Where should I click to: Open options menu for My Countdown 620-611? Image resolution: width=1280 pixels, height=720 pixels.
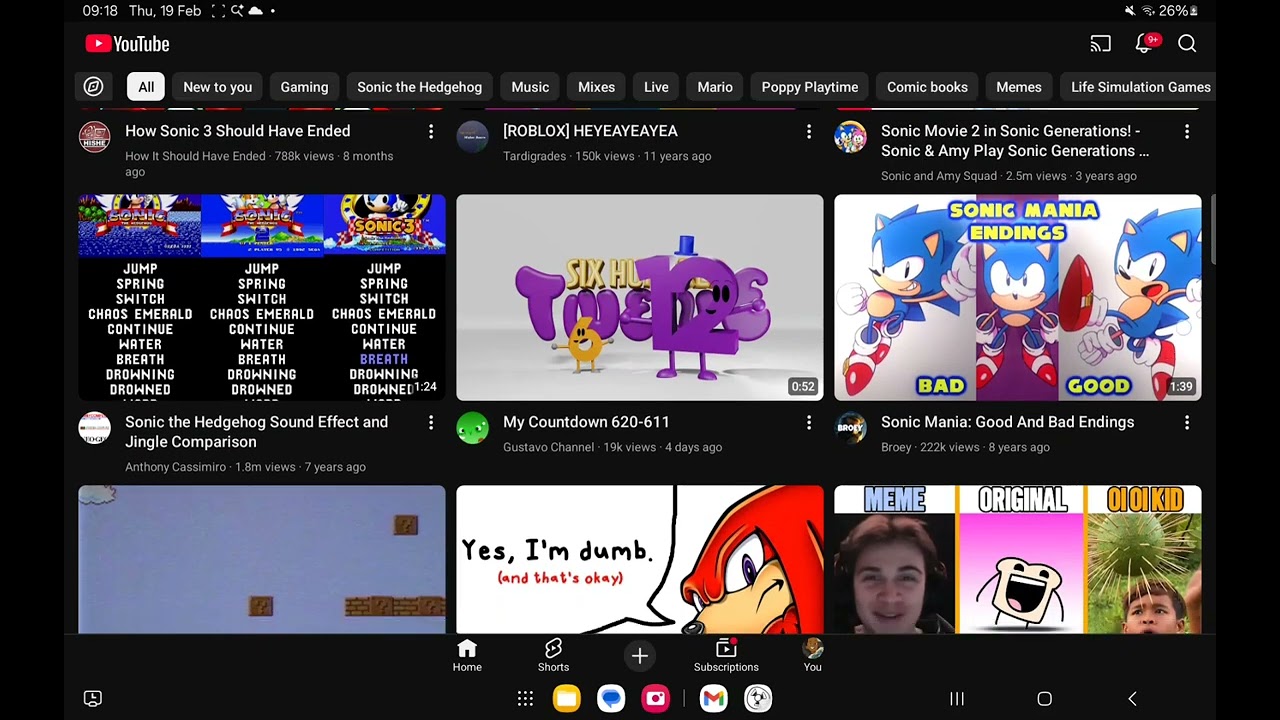(x=809, y=423)
